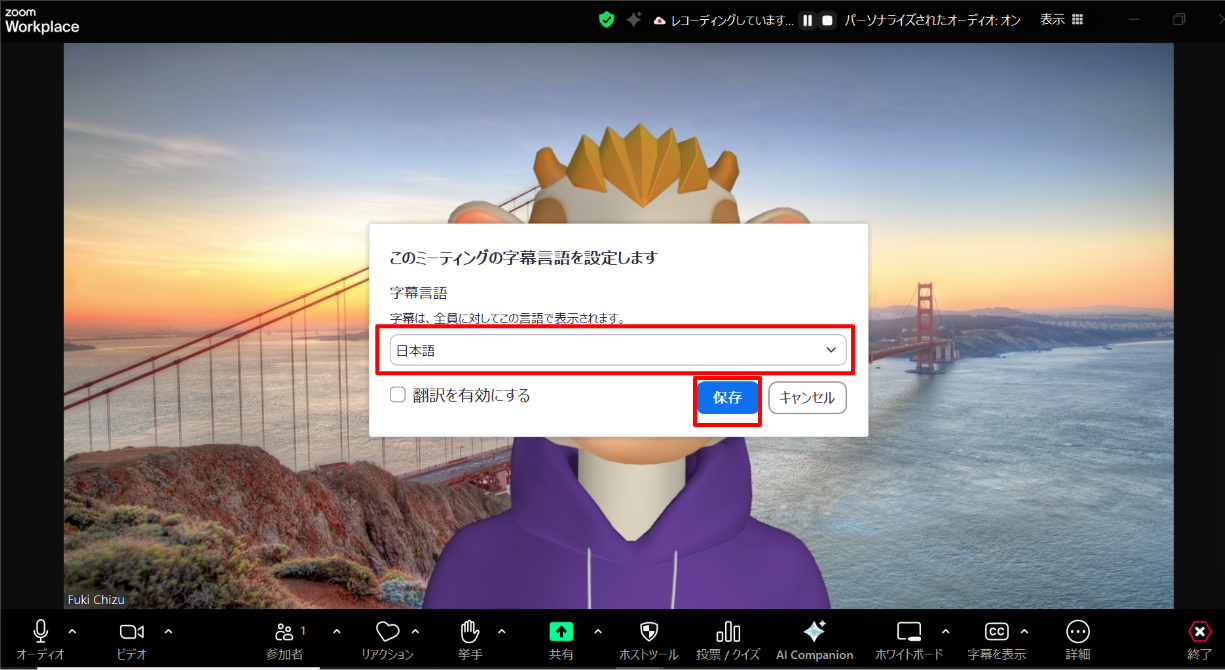Click the レコーディングしています cloud recording indicator
This screenshot has height=670, width=1225.
(x=724, y=20)
